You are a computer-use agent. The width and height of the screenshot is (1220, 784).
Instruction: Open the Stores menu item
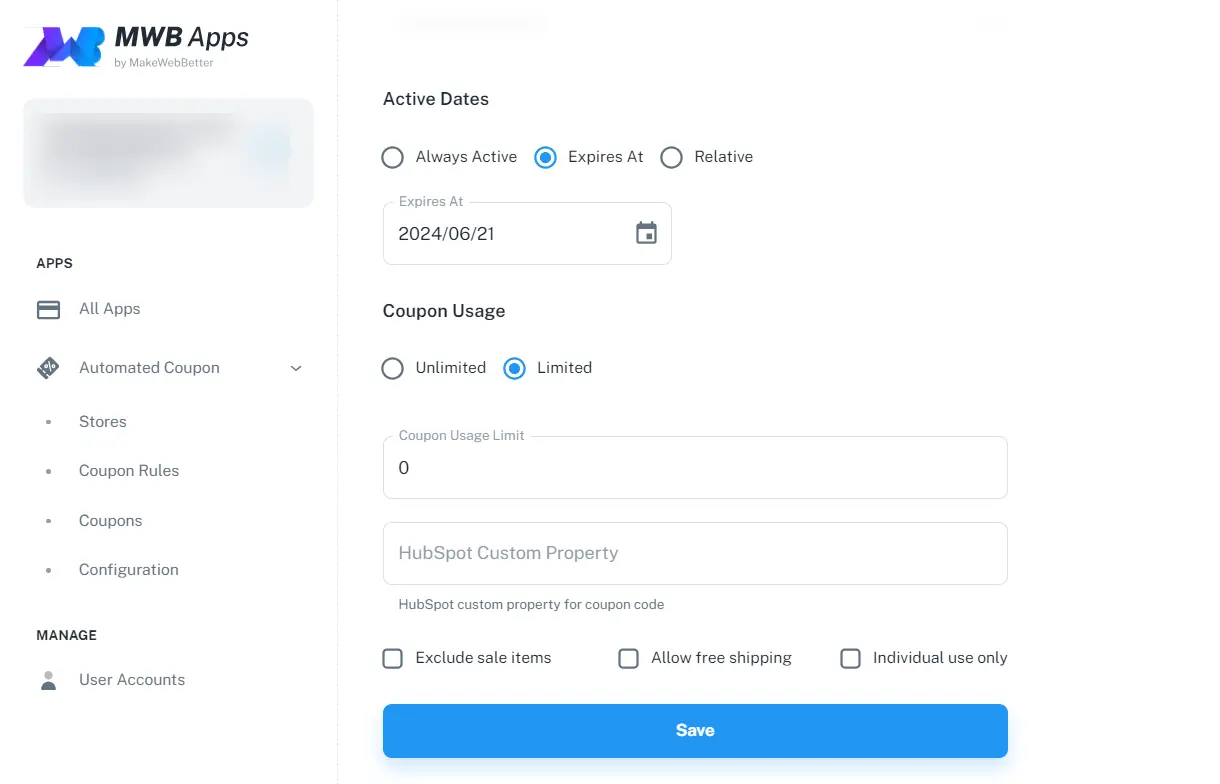coord(103,422)
